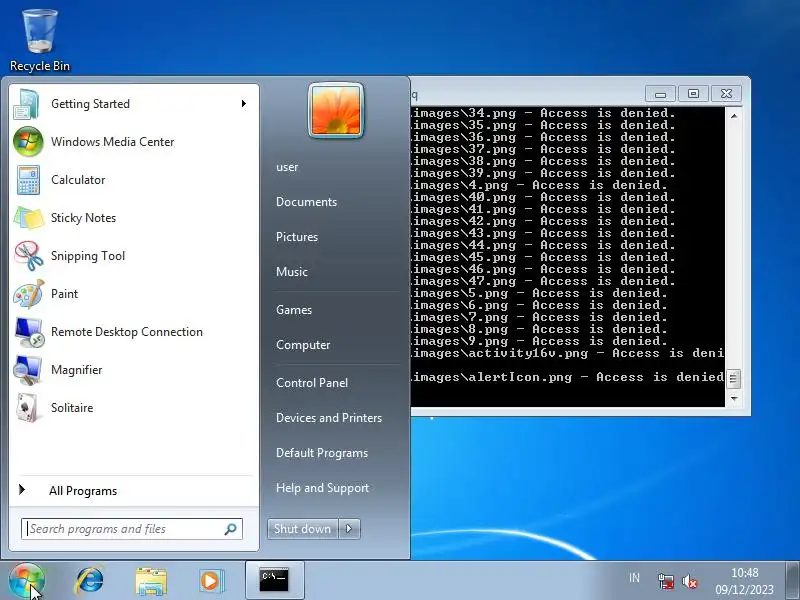Open Internet Explorer from taskbar
Image resolution: width=800 pixels, height=600 pixels.
(89, 581)
